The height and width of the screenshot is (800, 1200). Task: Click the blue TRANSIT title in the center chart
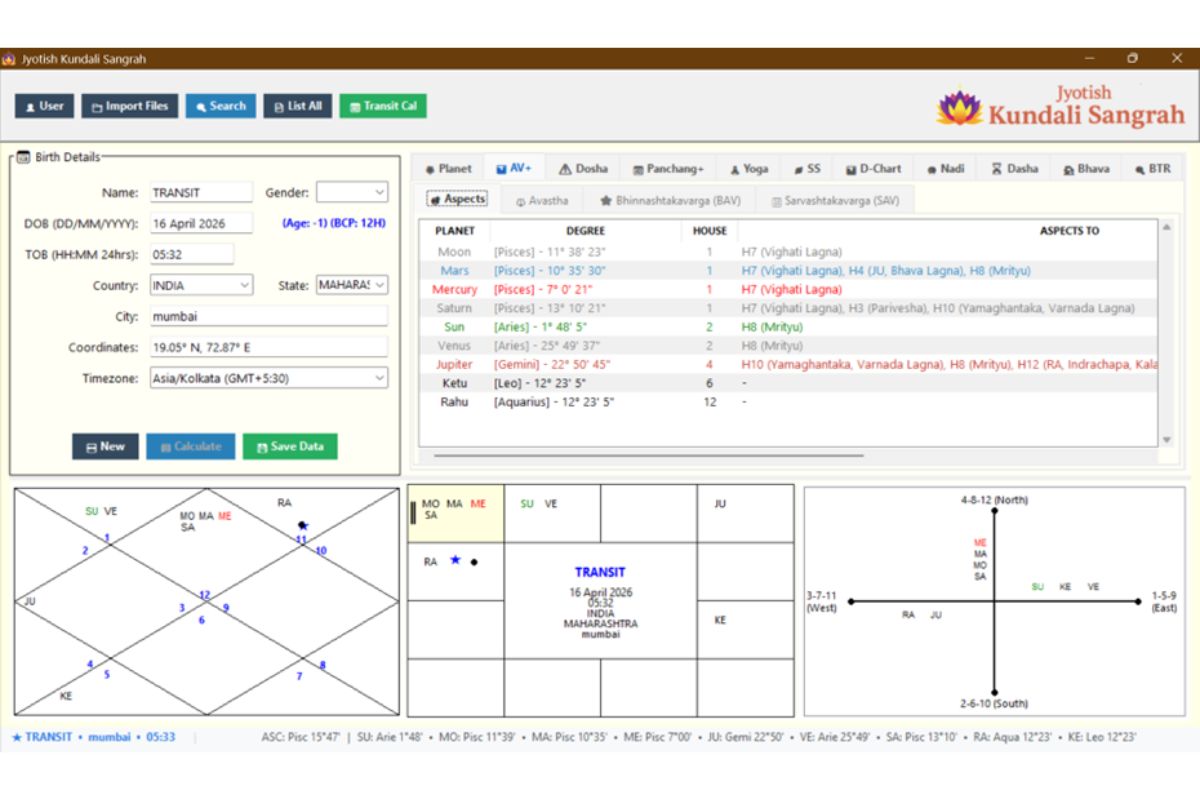coord(600,573)
